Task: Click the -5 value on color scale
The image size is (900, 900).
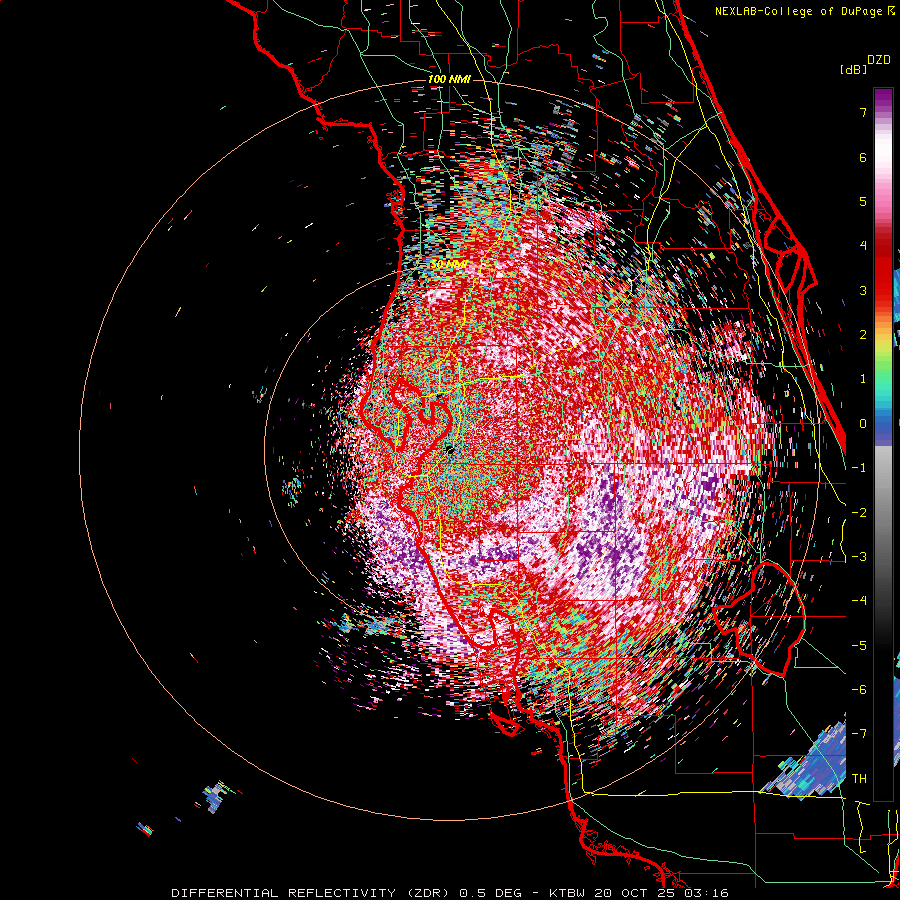Action: (859, 646)
